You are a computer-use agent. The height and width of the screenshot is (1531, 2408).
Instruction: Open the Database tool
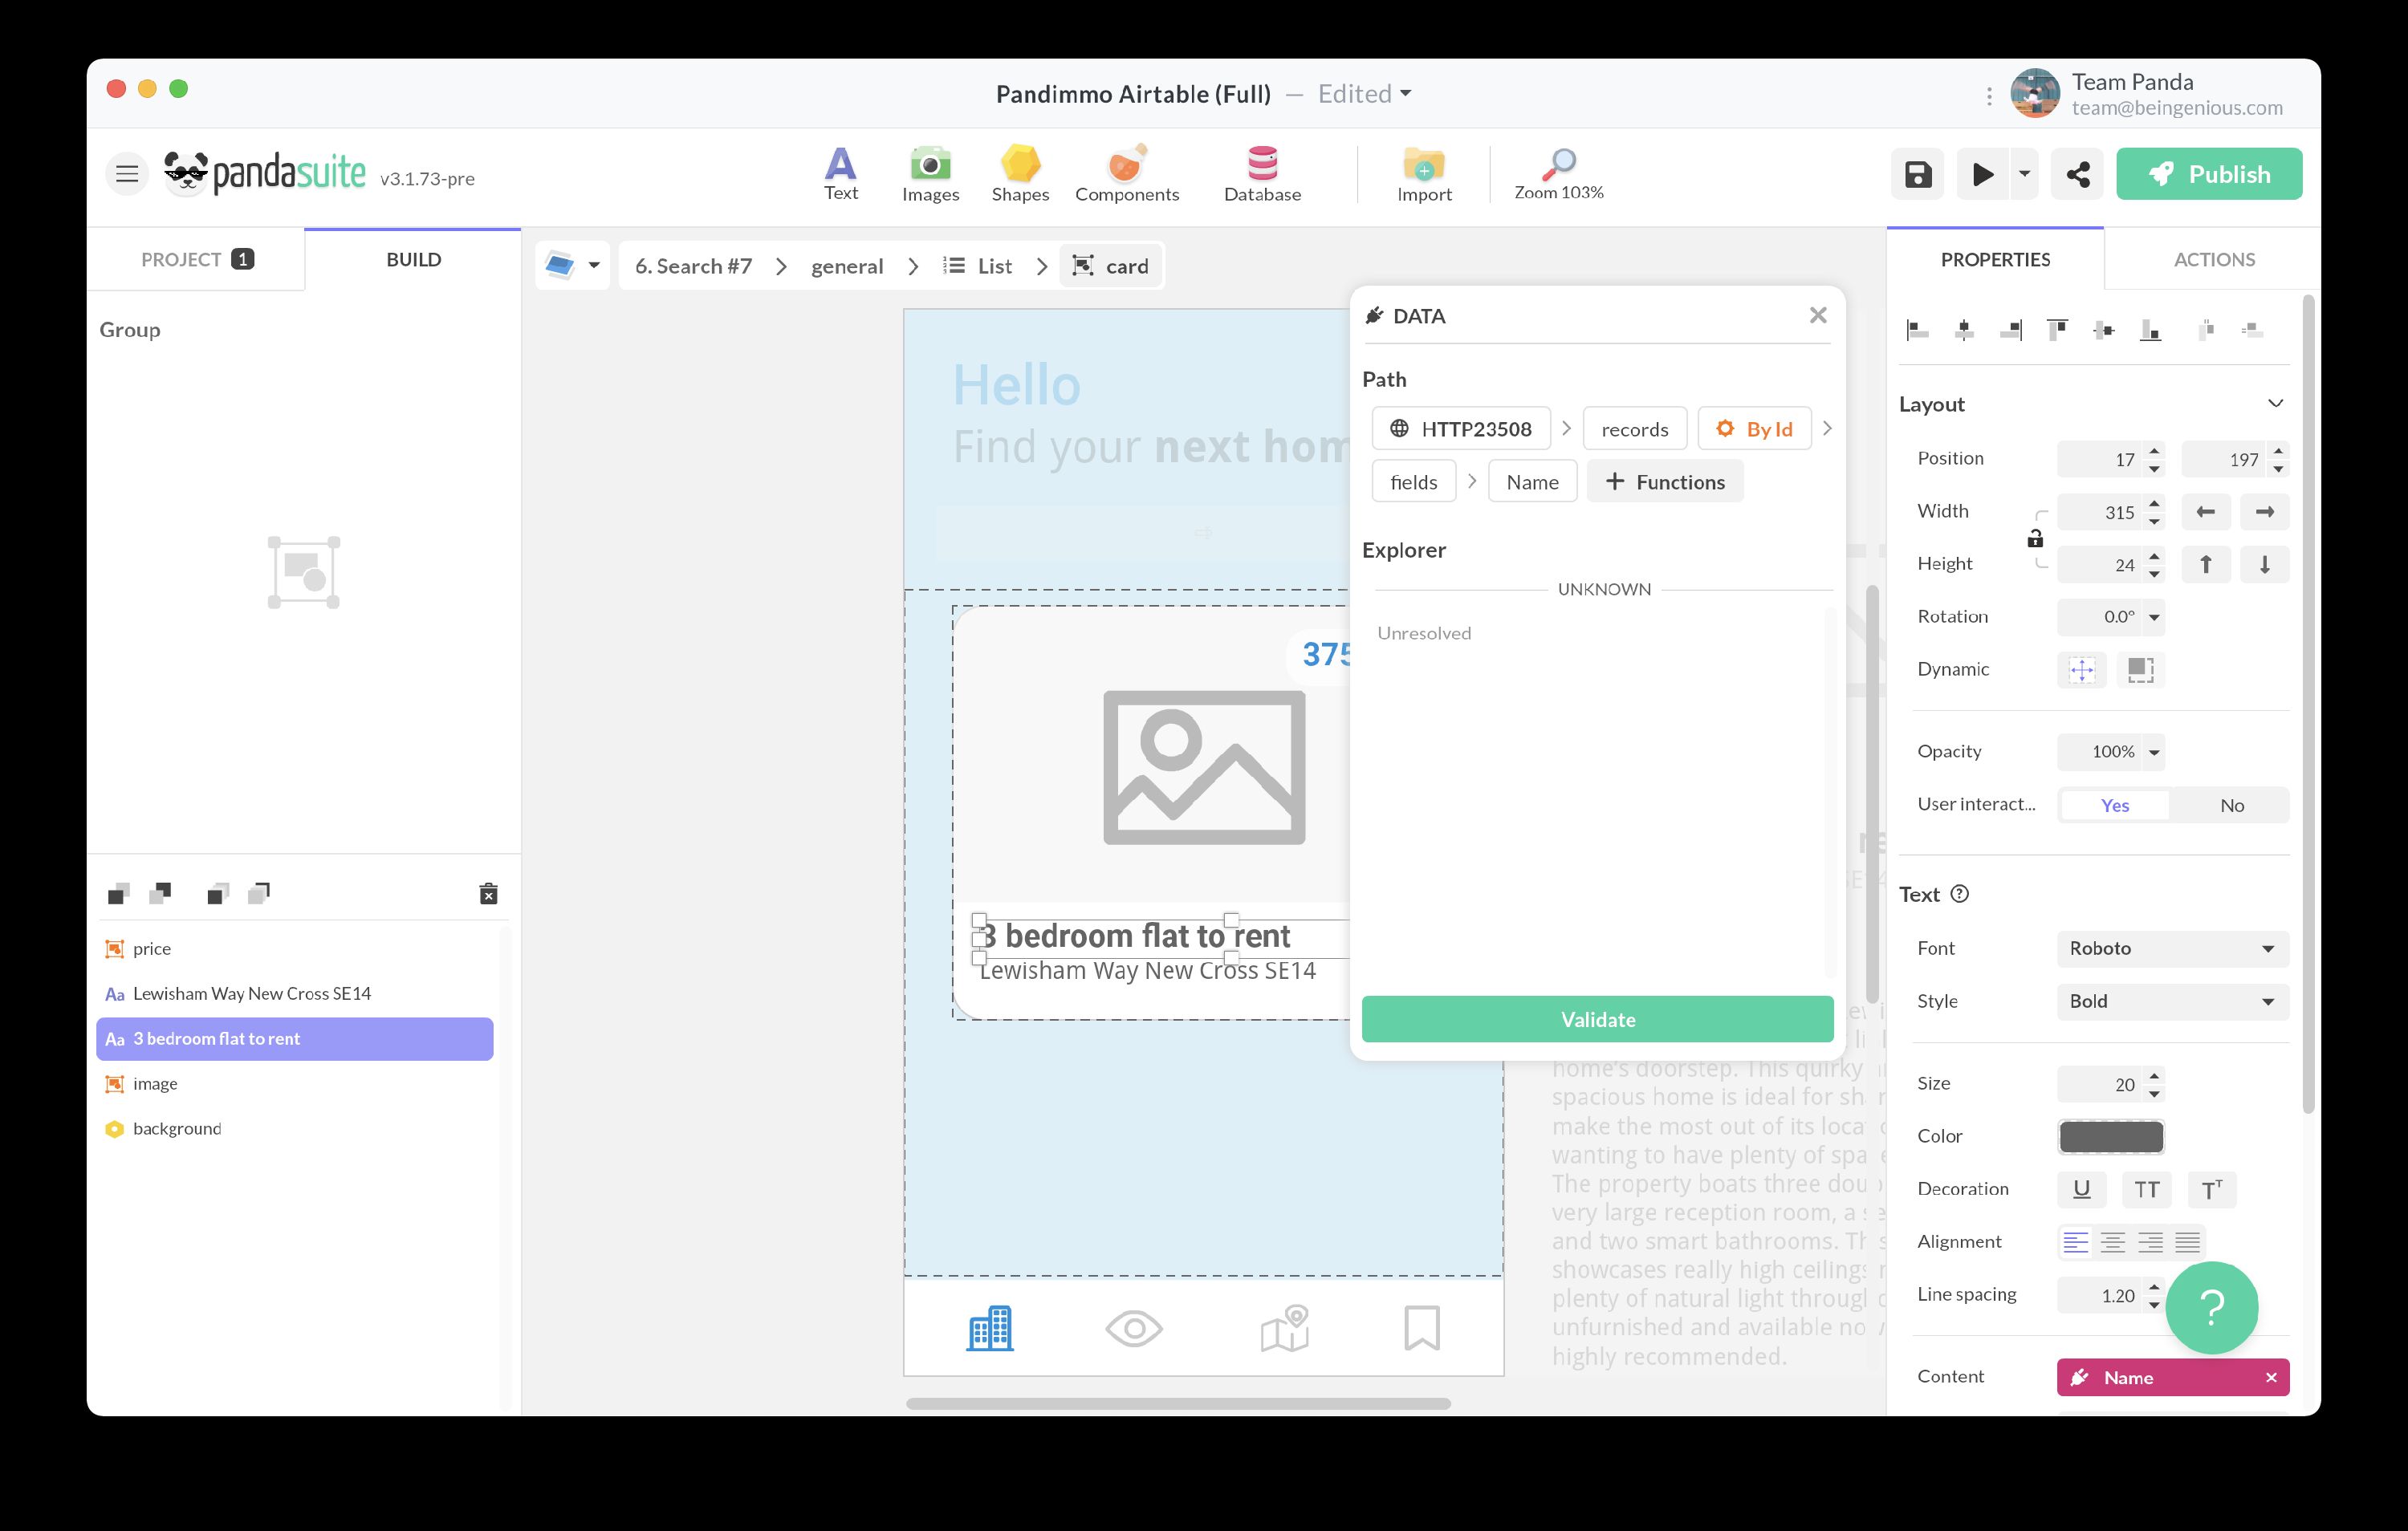[1261, 173]
